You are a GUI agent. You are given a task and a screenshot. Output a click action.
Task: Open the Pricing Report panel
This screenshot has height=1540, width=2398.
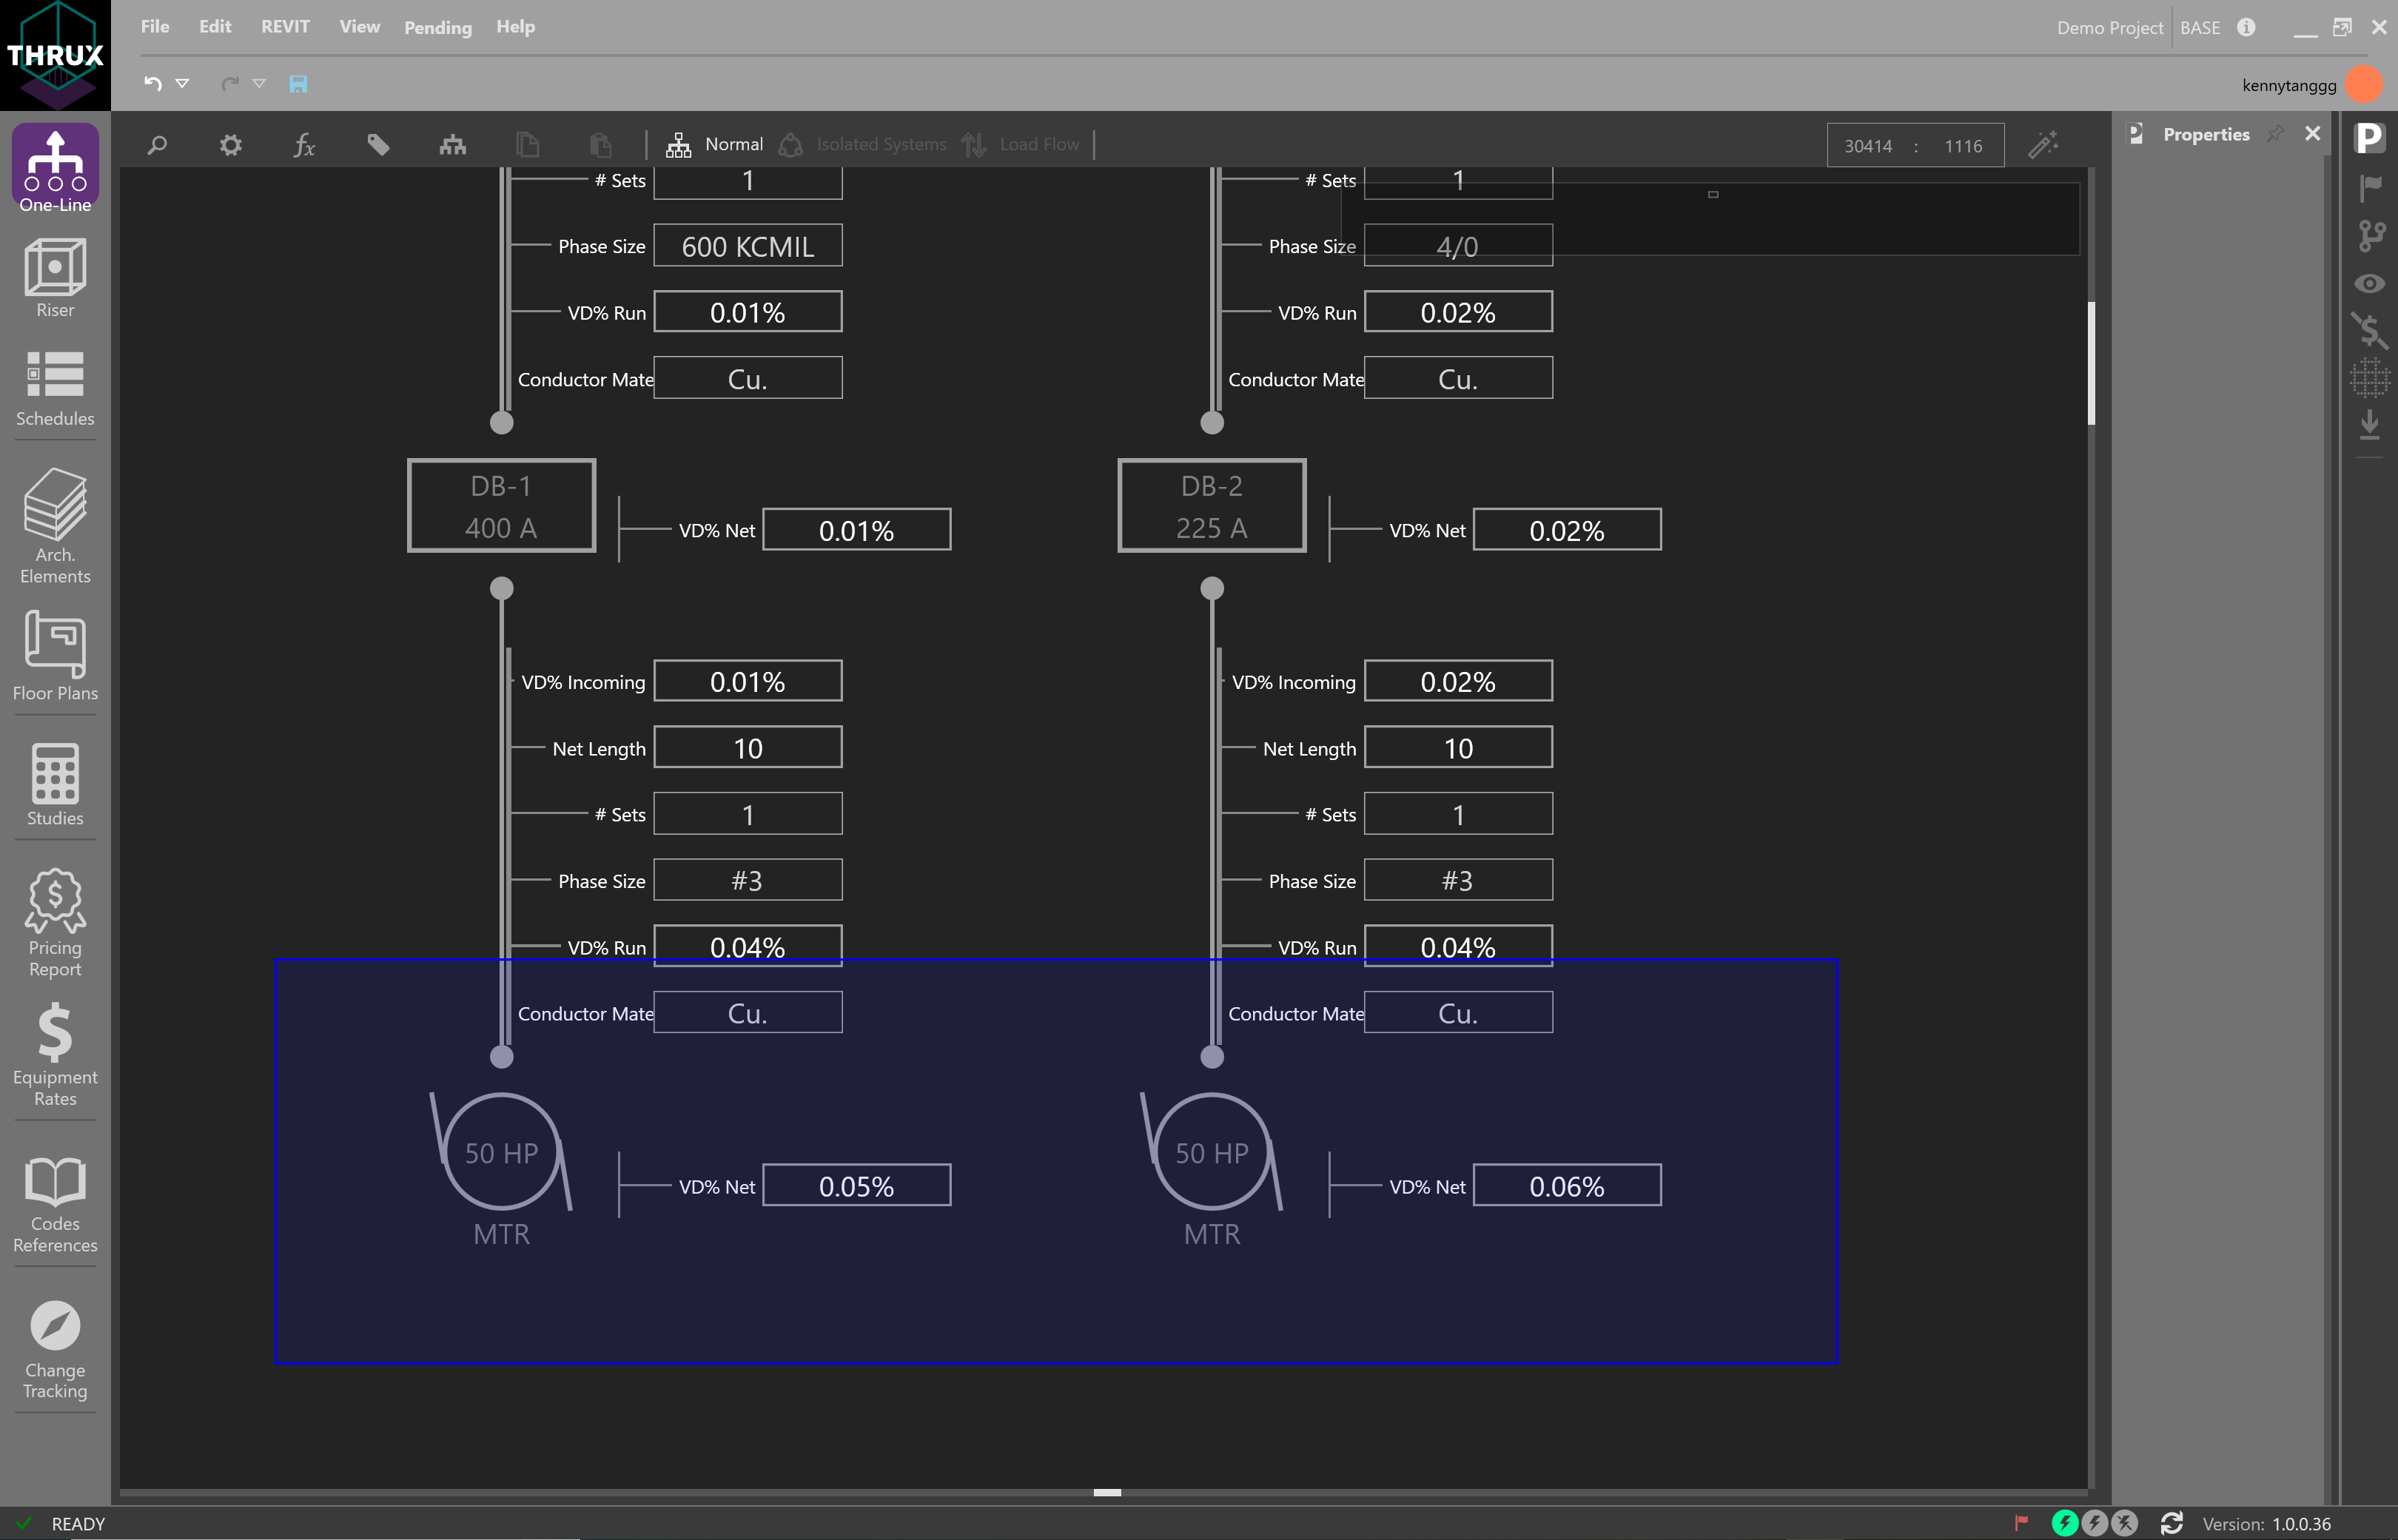pyautogui.click(x=55, y=923)
